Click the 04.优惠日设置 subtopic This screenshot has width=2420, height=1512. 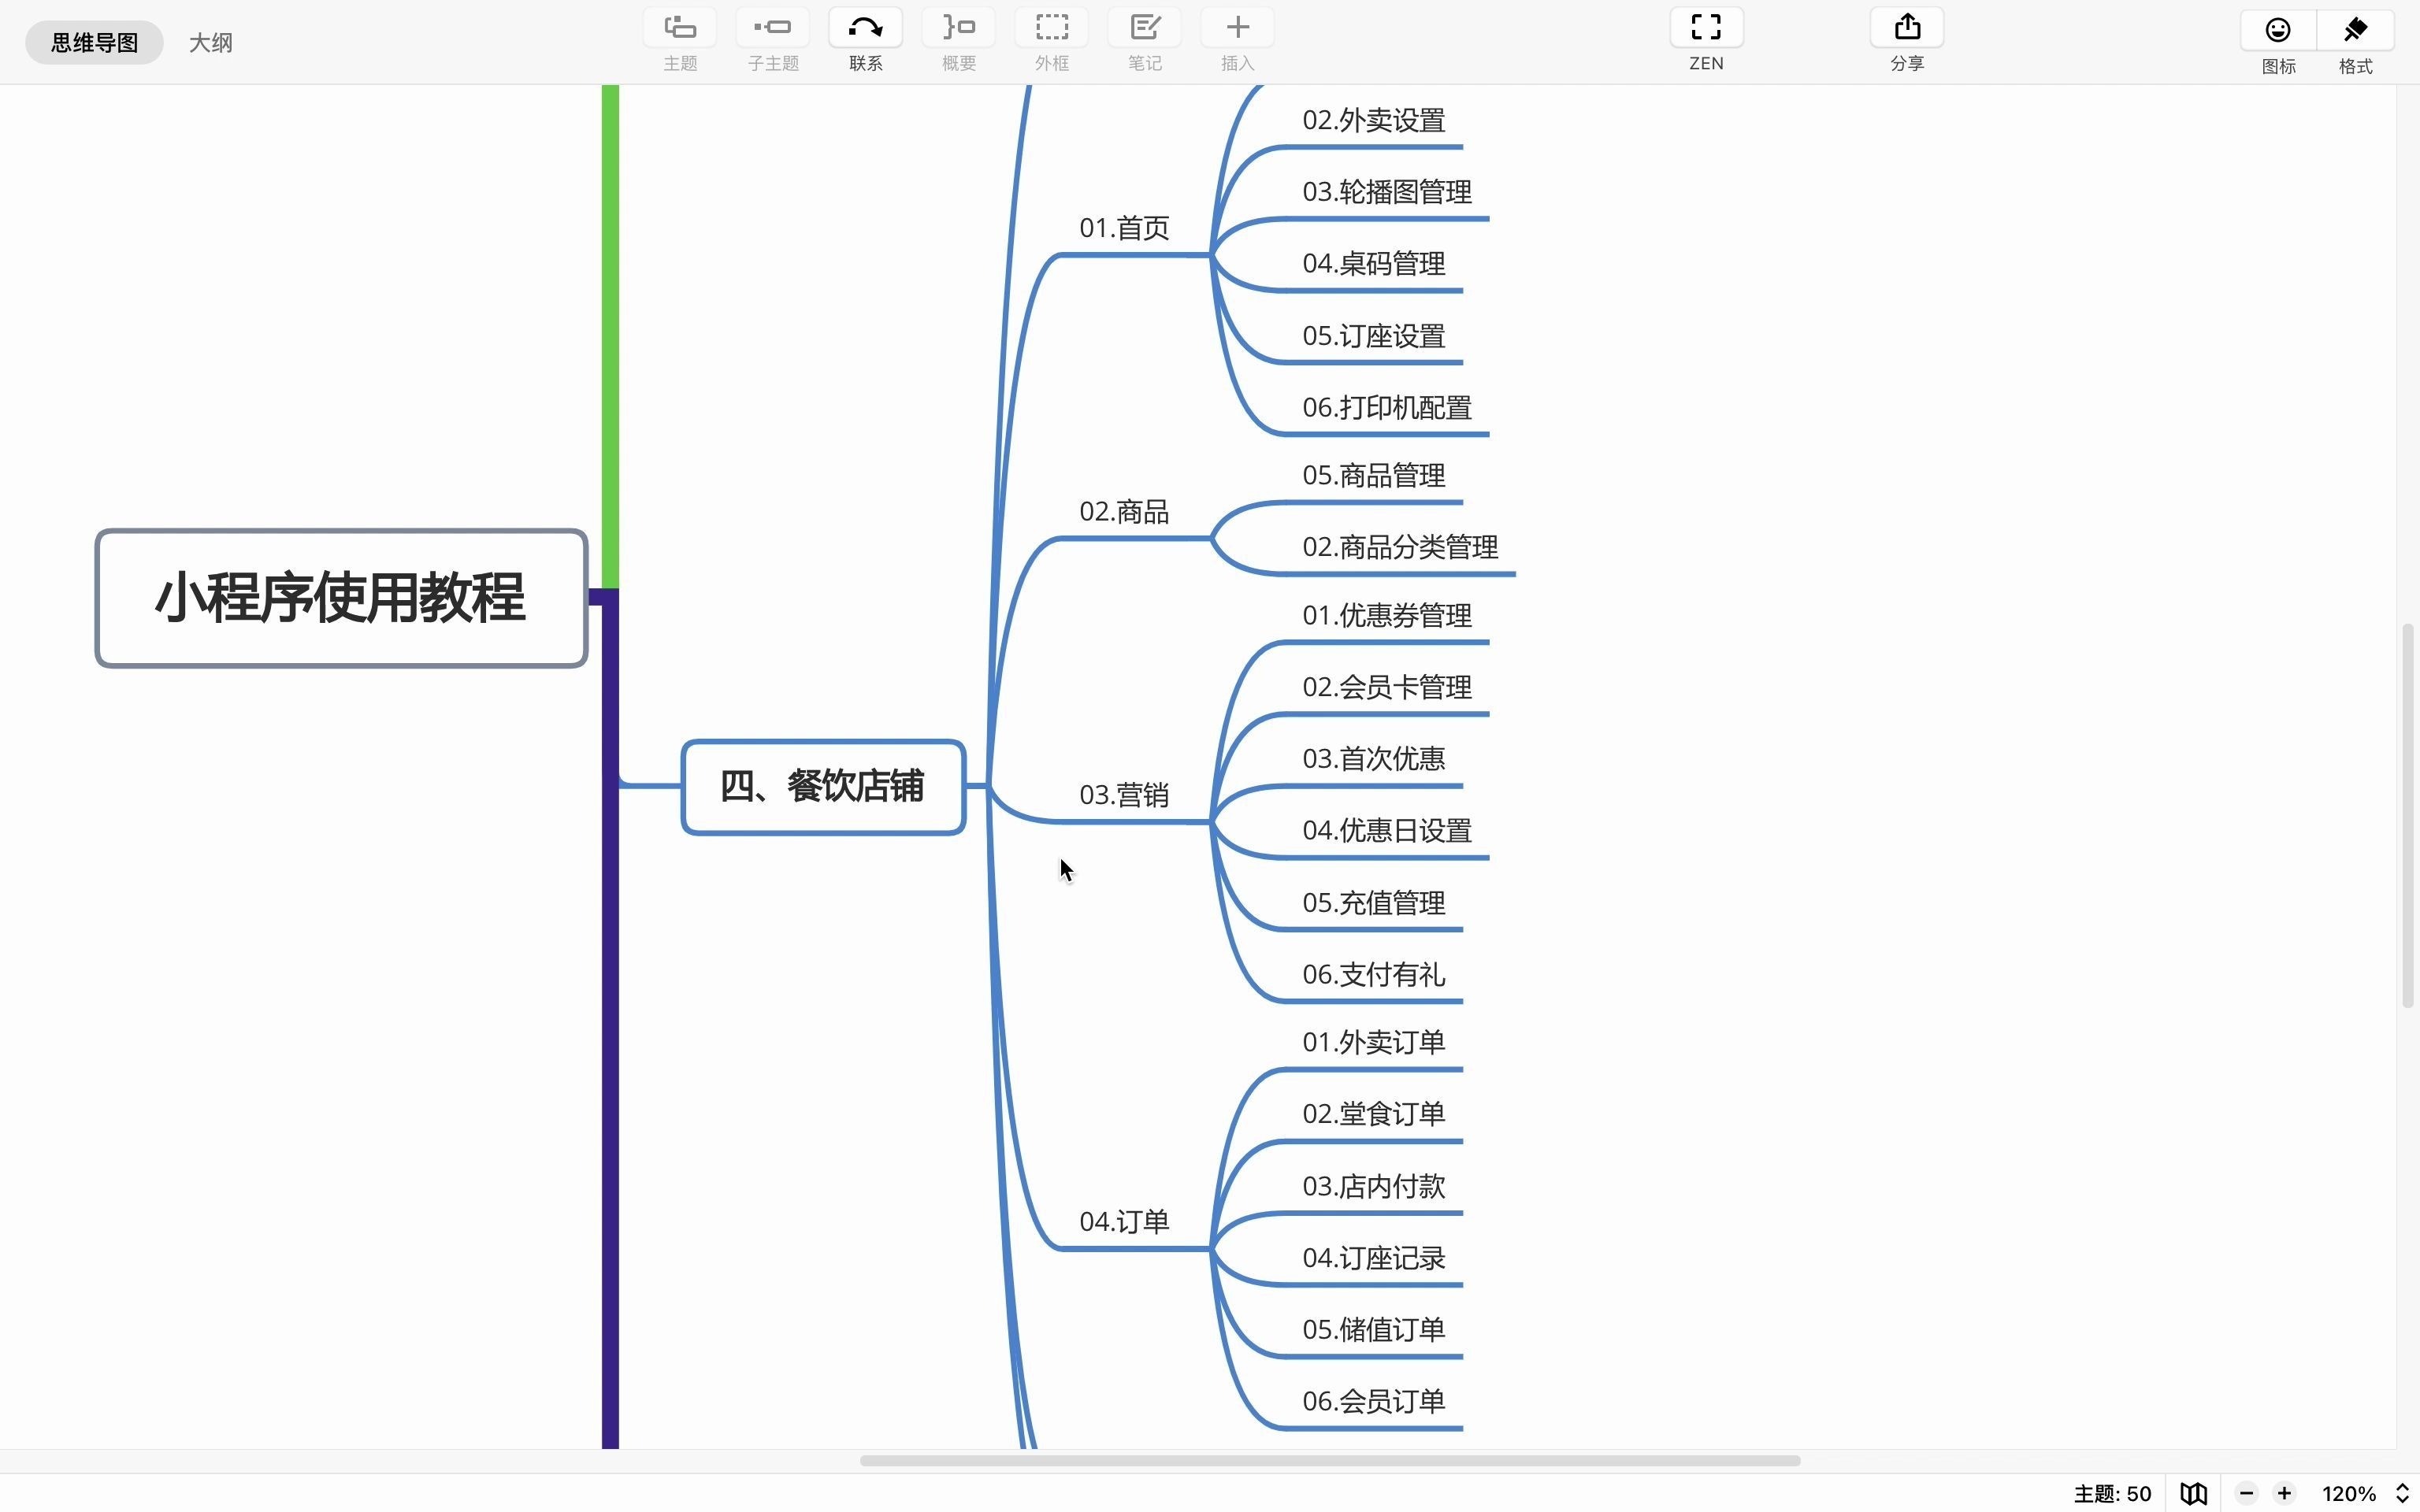[x=1386, y=831]
